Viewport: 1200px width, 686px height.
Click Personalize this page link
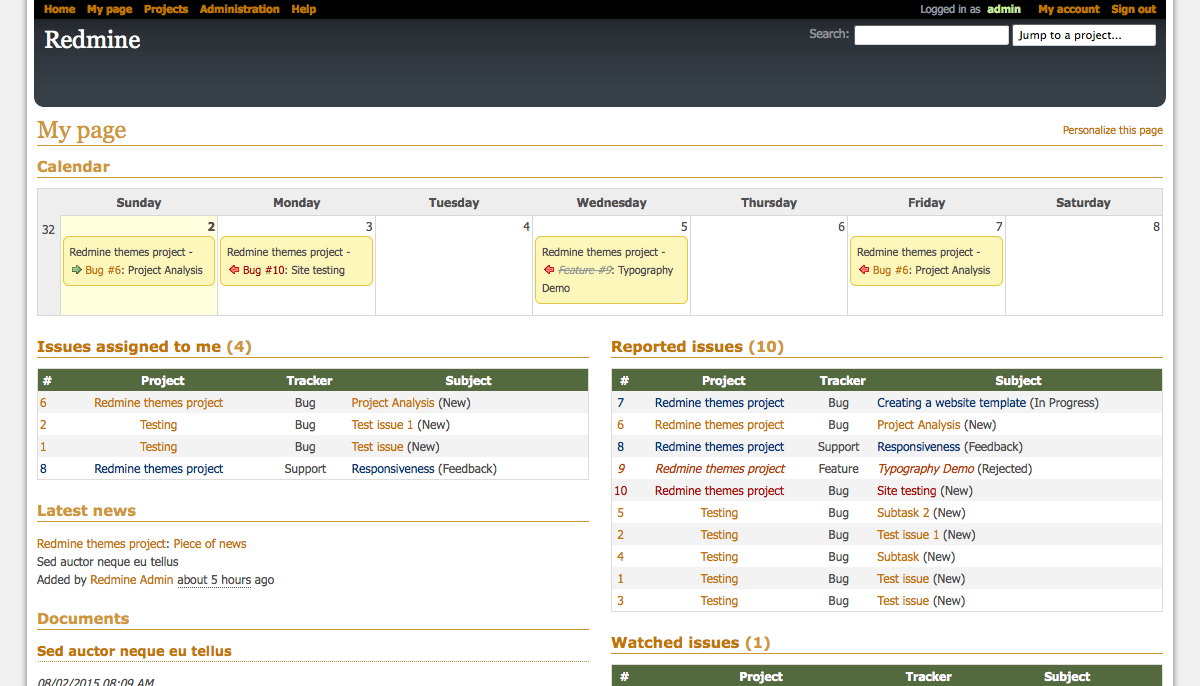point(1113,130)
